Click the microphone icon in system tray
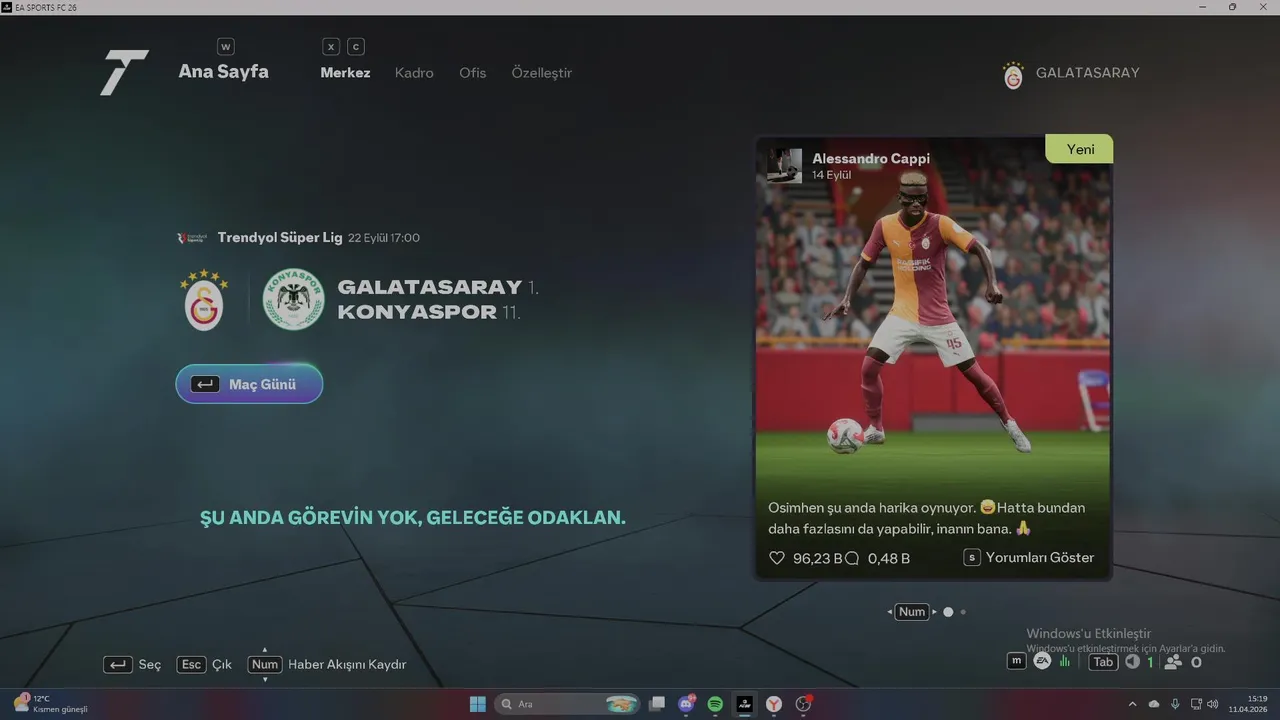 tap(1175, 704)
